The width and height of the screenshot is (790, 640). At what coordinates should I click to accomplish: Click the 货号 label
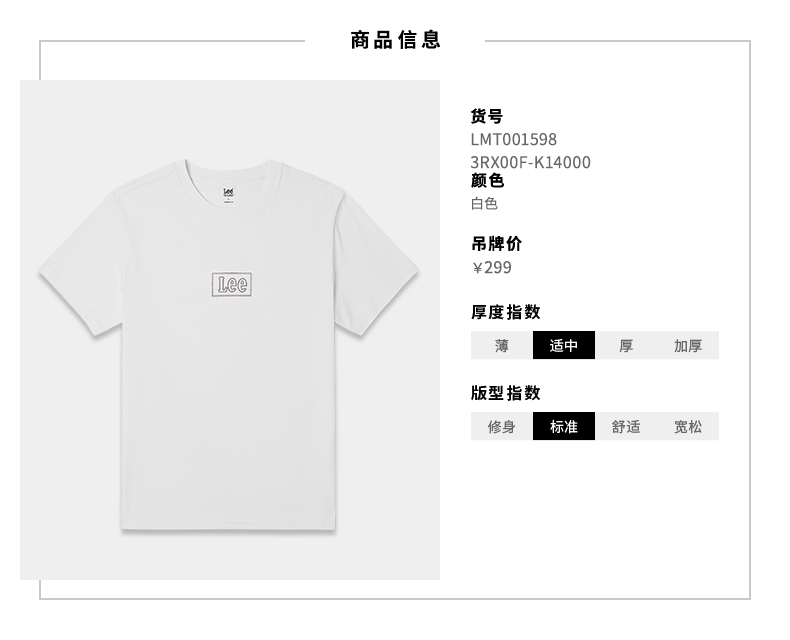pyautogui.click(x=487, y=116)
